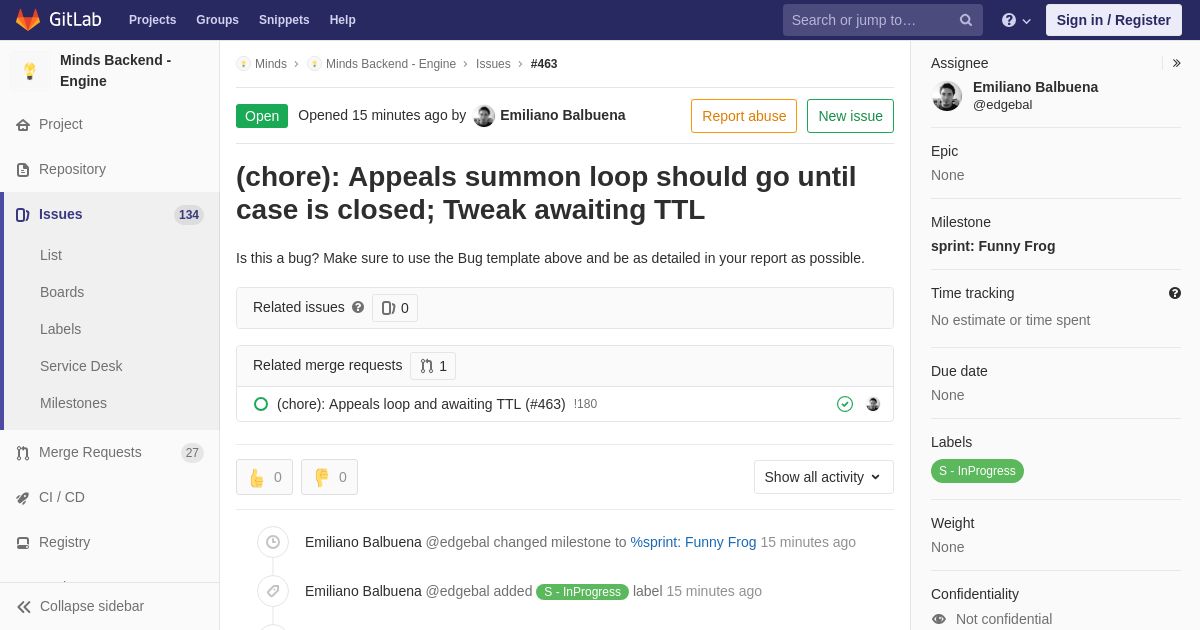This screenshot has width=1200, height=630.
Task: Click the Project home icon
Action: pyautogui.click(x=23, y=125)
